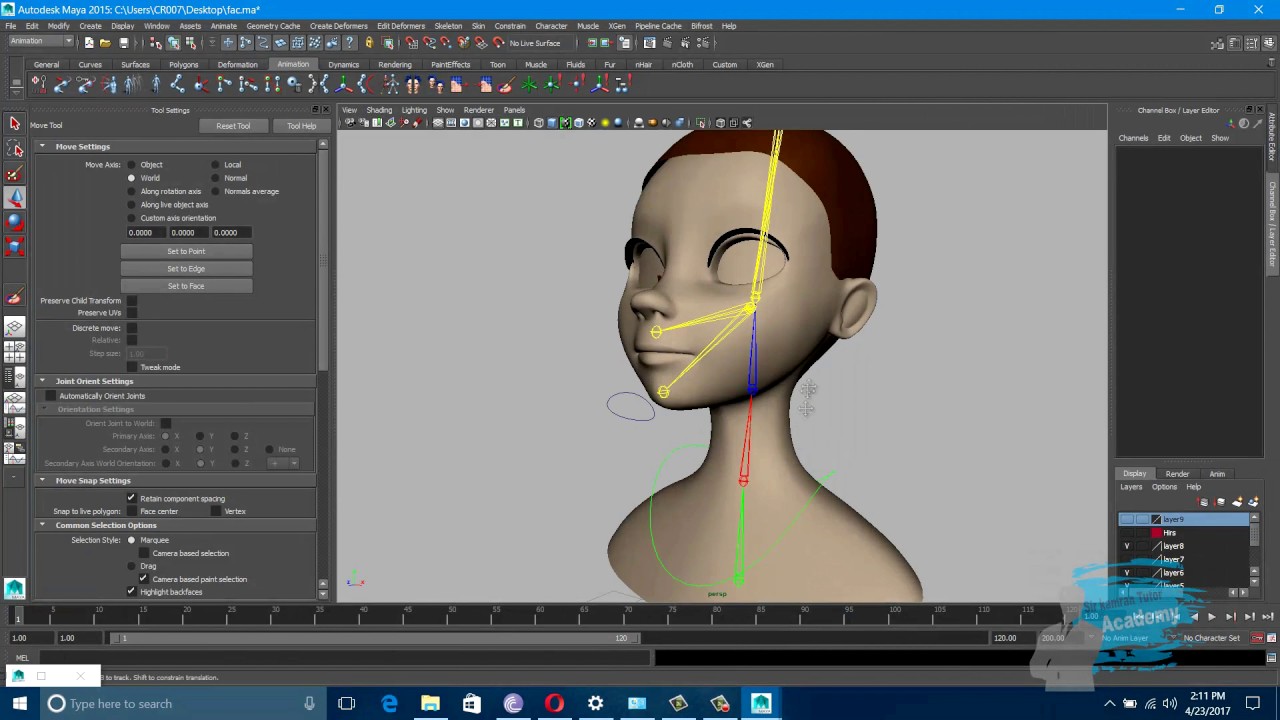Screen dimensions: 1280x720
Task: Click the play forwards button
Action: 1211,617
